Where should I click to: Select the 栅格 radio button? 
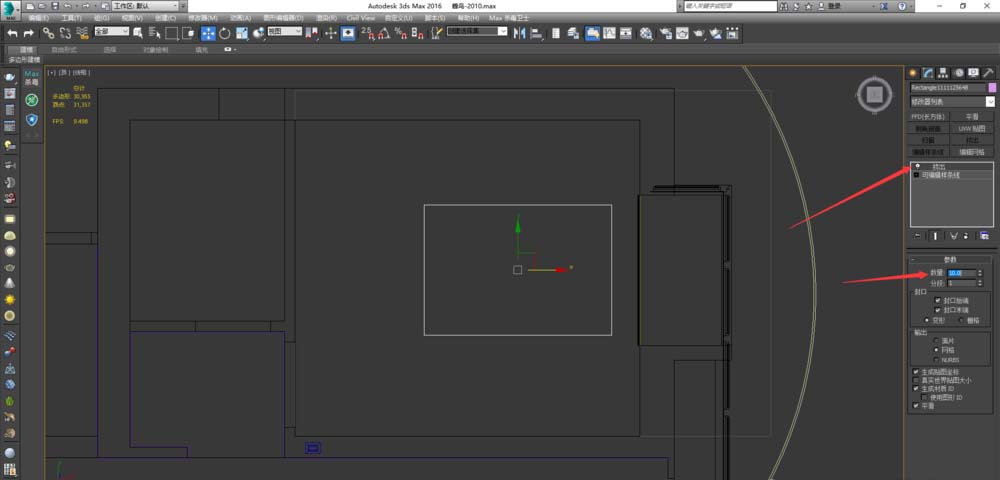[x=961, y=319]
